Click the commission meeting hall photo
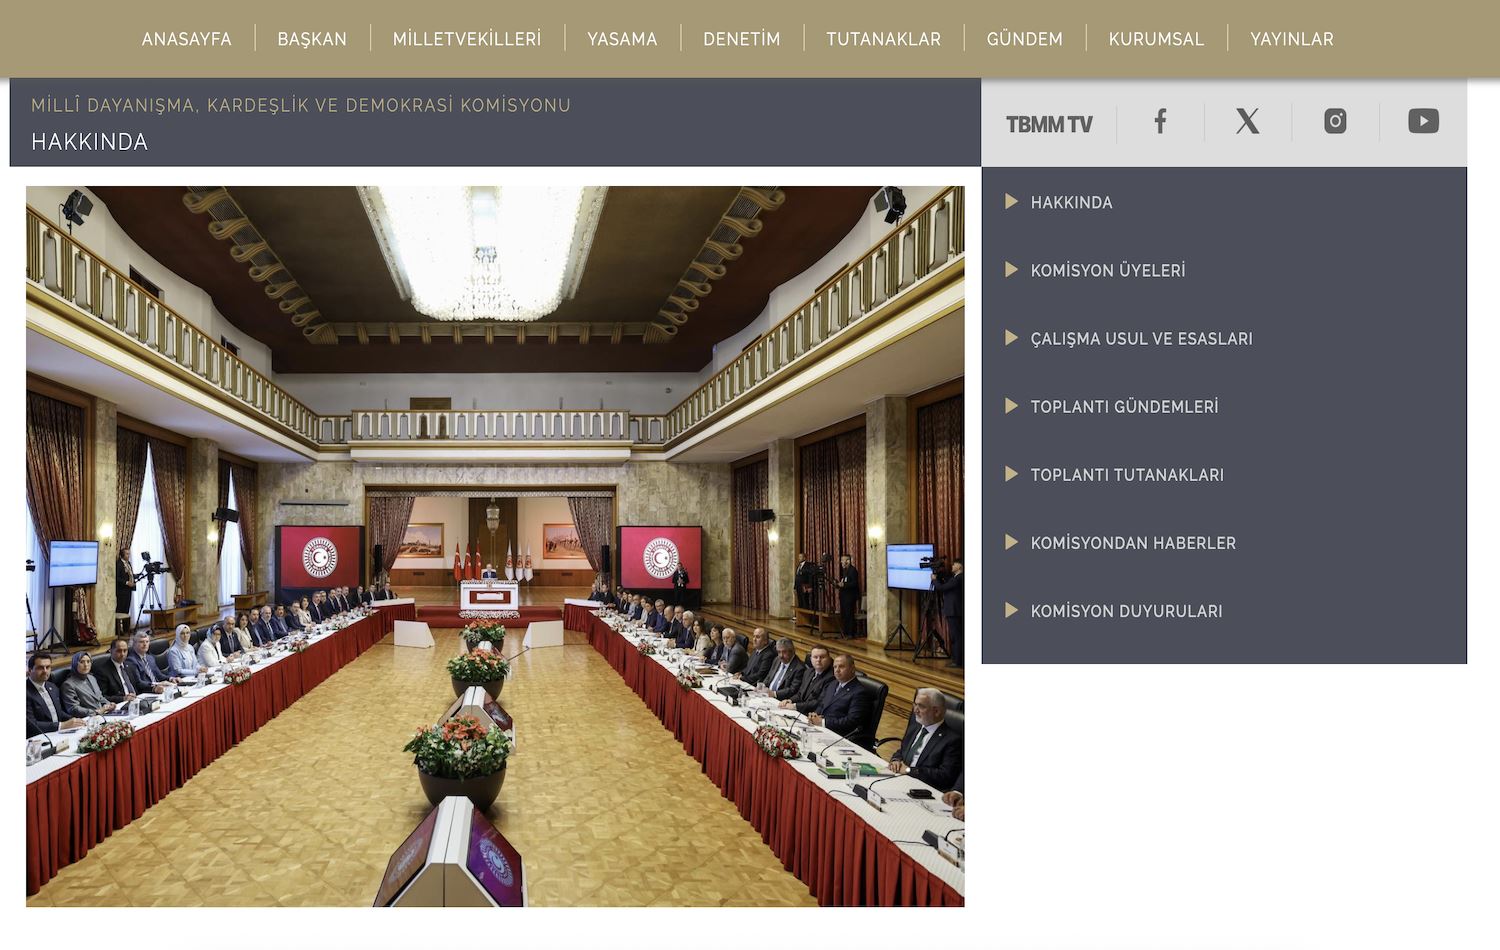The height and width of the screenshot is (950, 1500). [x=495, y=546]
